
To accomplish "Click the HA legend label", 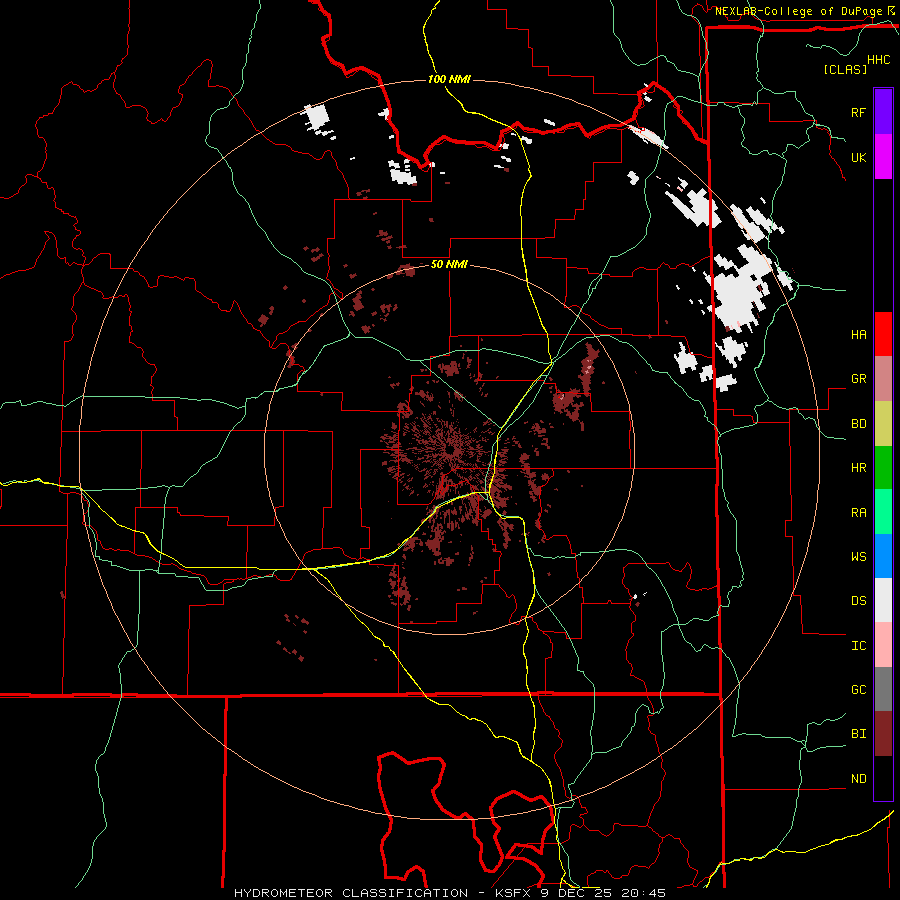I will pos(858,334).
